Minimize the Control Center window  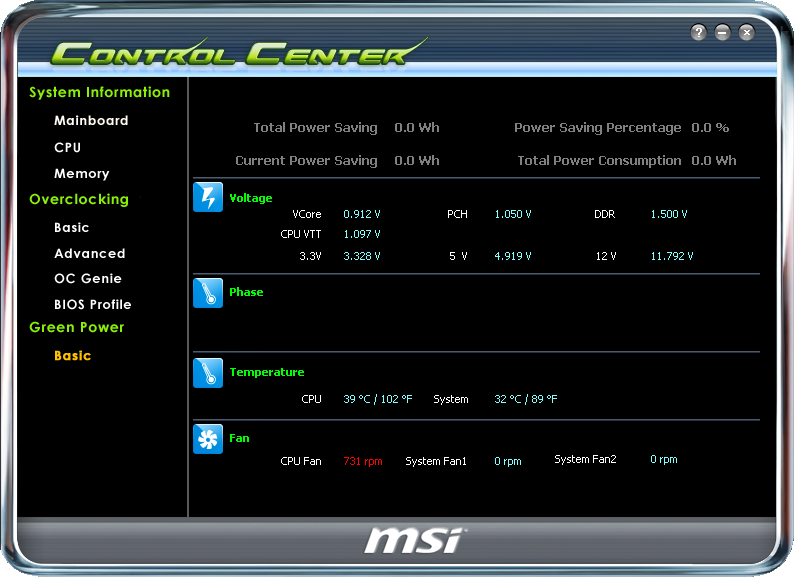[723, 32]
